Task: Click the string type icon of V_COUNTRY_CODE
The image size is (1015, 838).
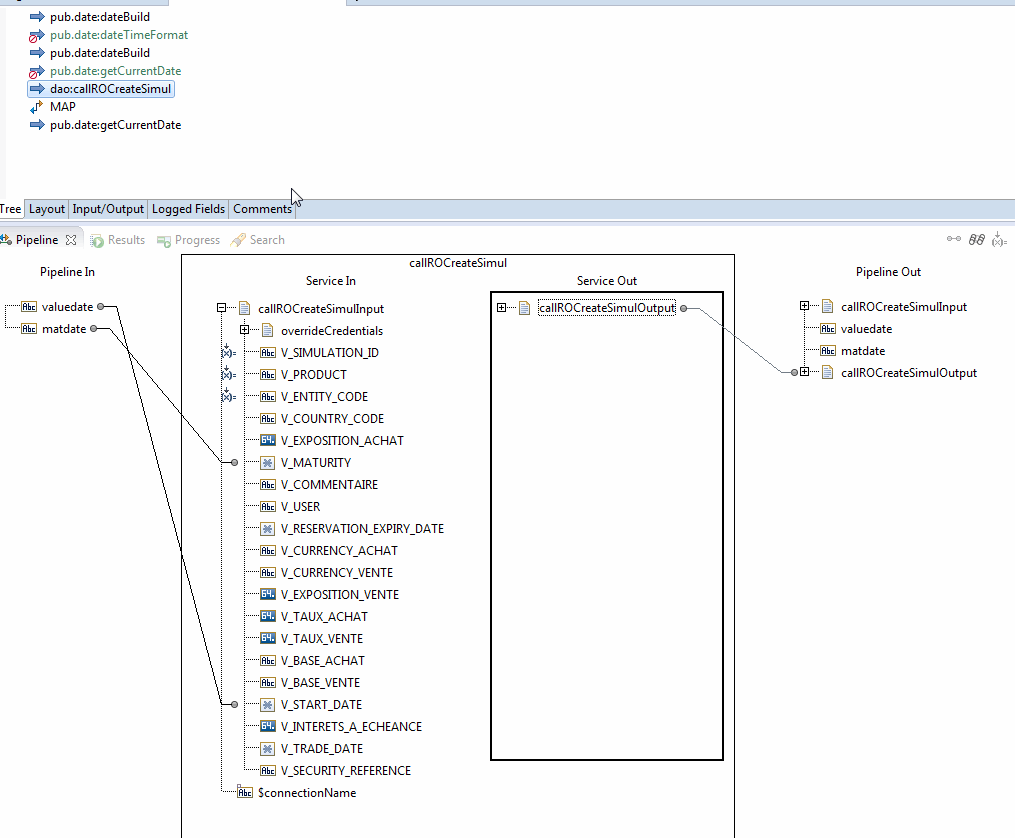Action: click(x=268, y=419)
